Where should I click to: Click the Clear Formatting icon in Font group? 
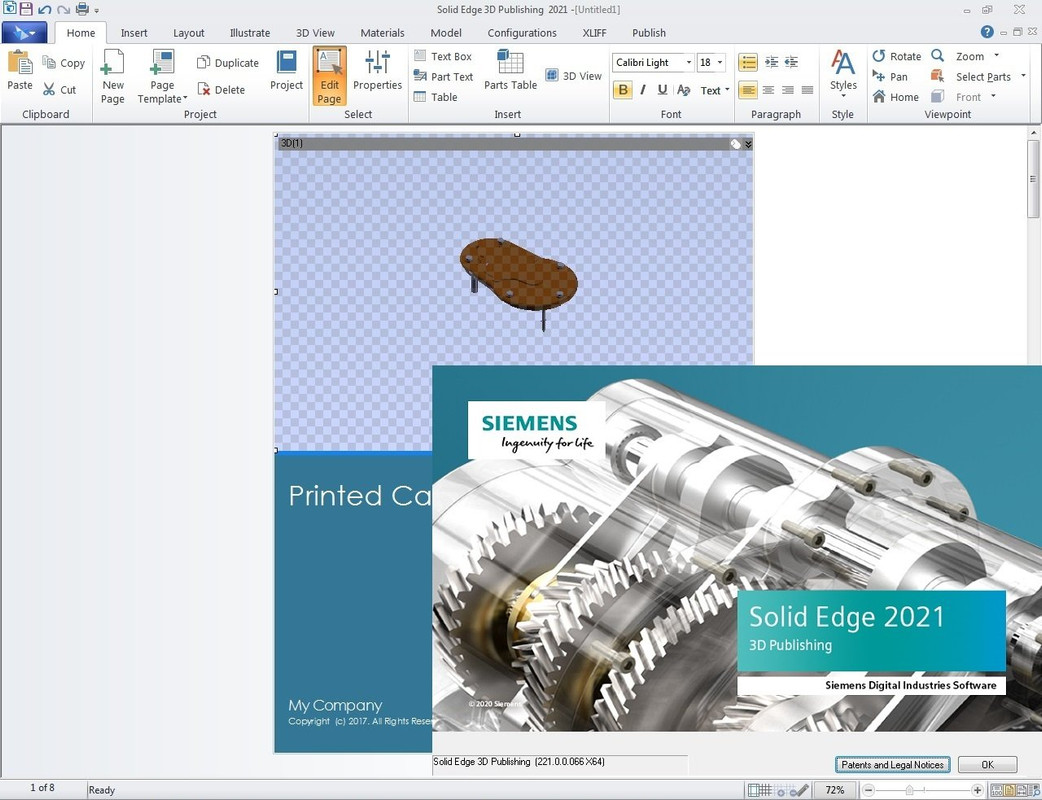pos(683,90)
